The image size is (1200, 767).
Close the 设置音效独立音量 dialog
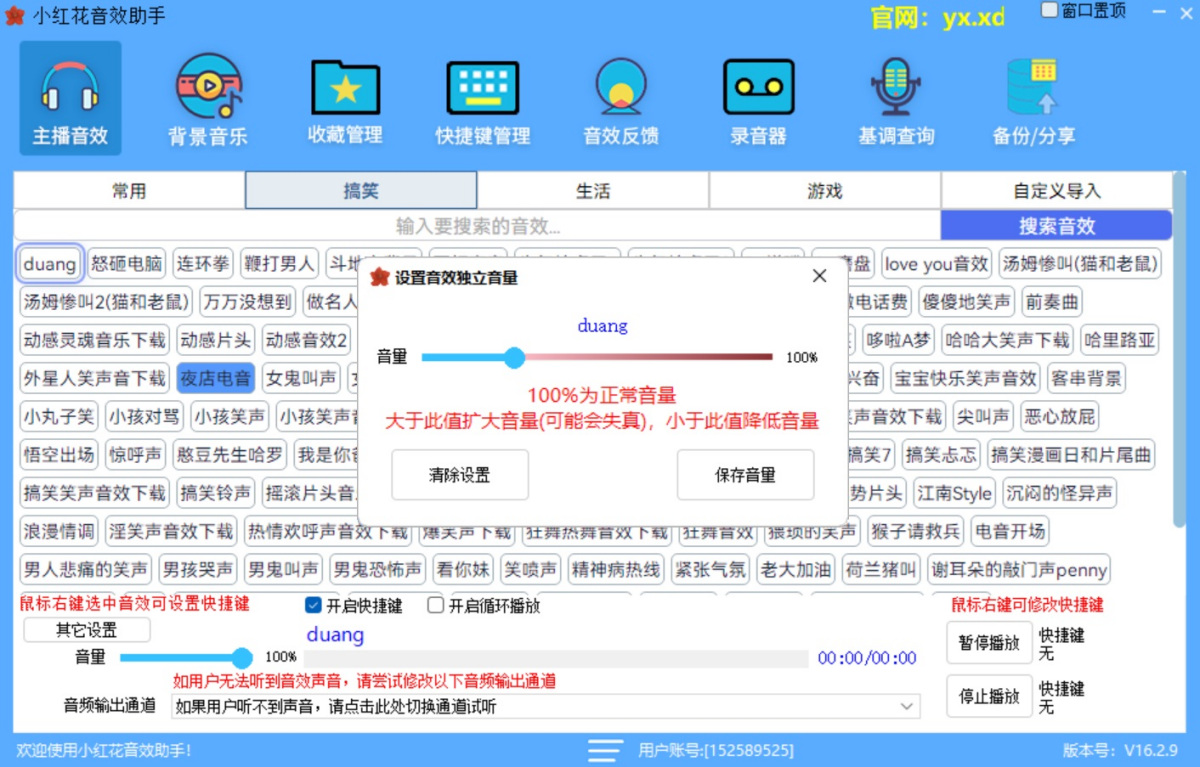tap(819, 274)
